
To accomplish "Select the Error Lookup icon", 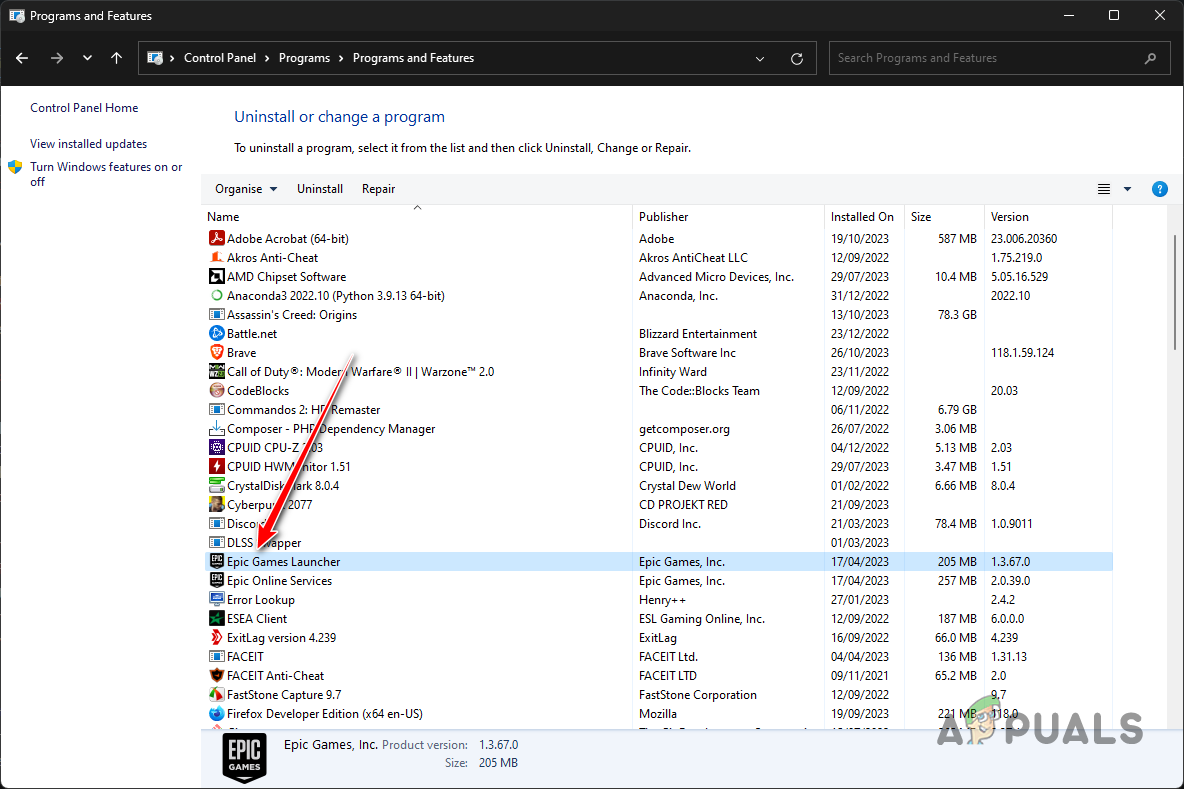I will point(217,599).
